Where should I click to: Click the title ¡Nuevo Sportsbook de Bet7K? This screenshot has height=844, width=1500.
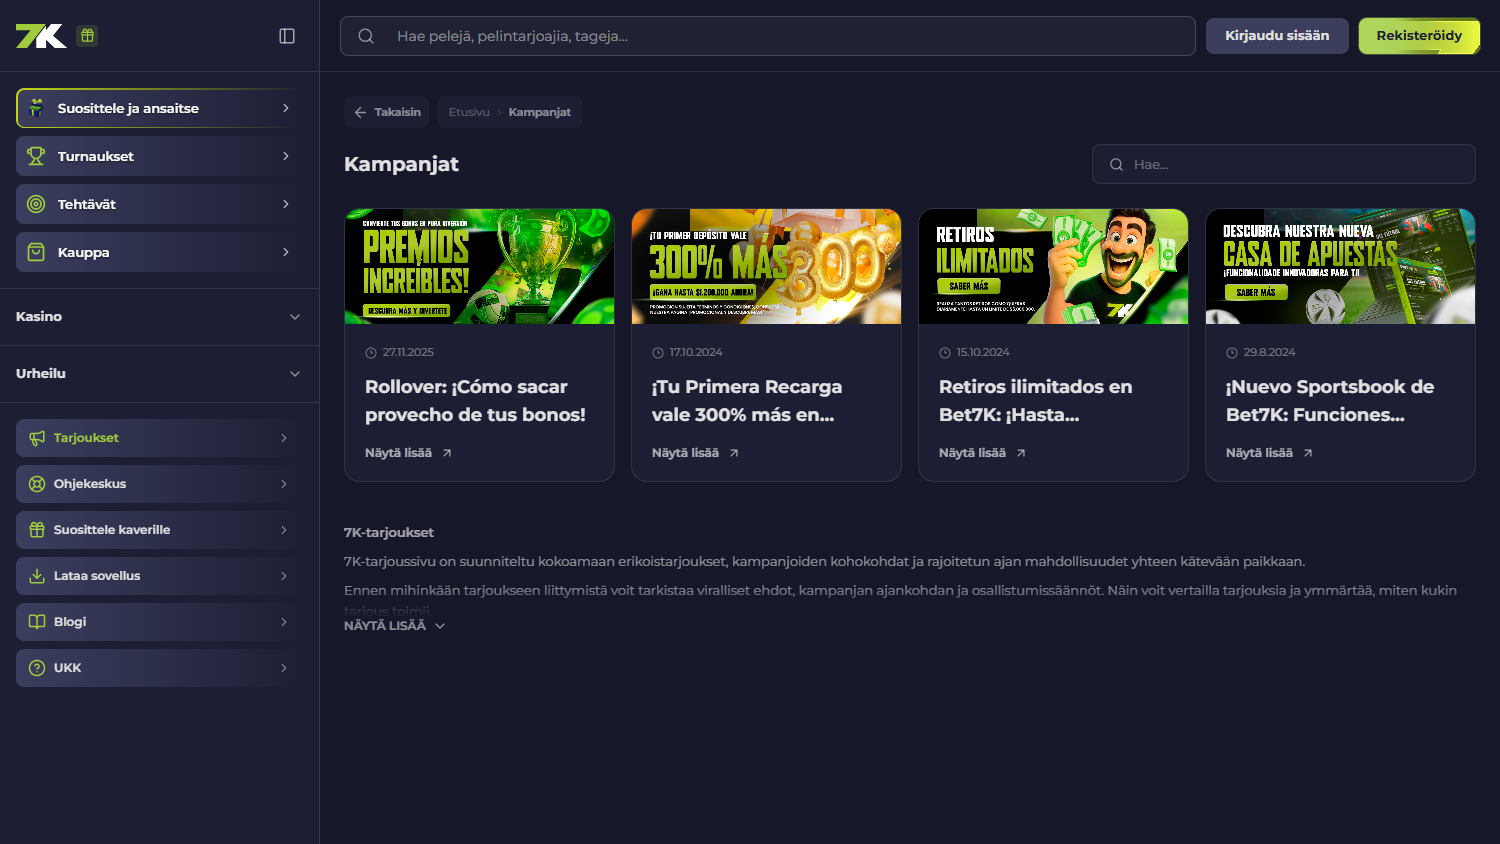pos(1330,400)
